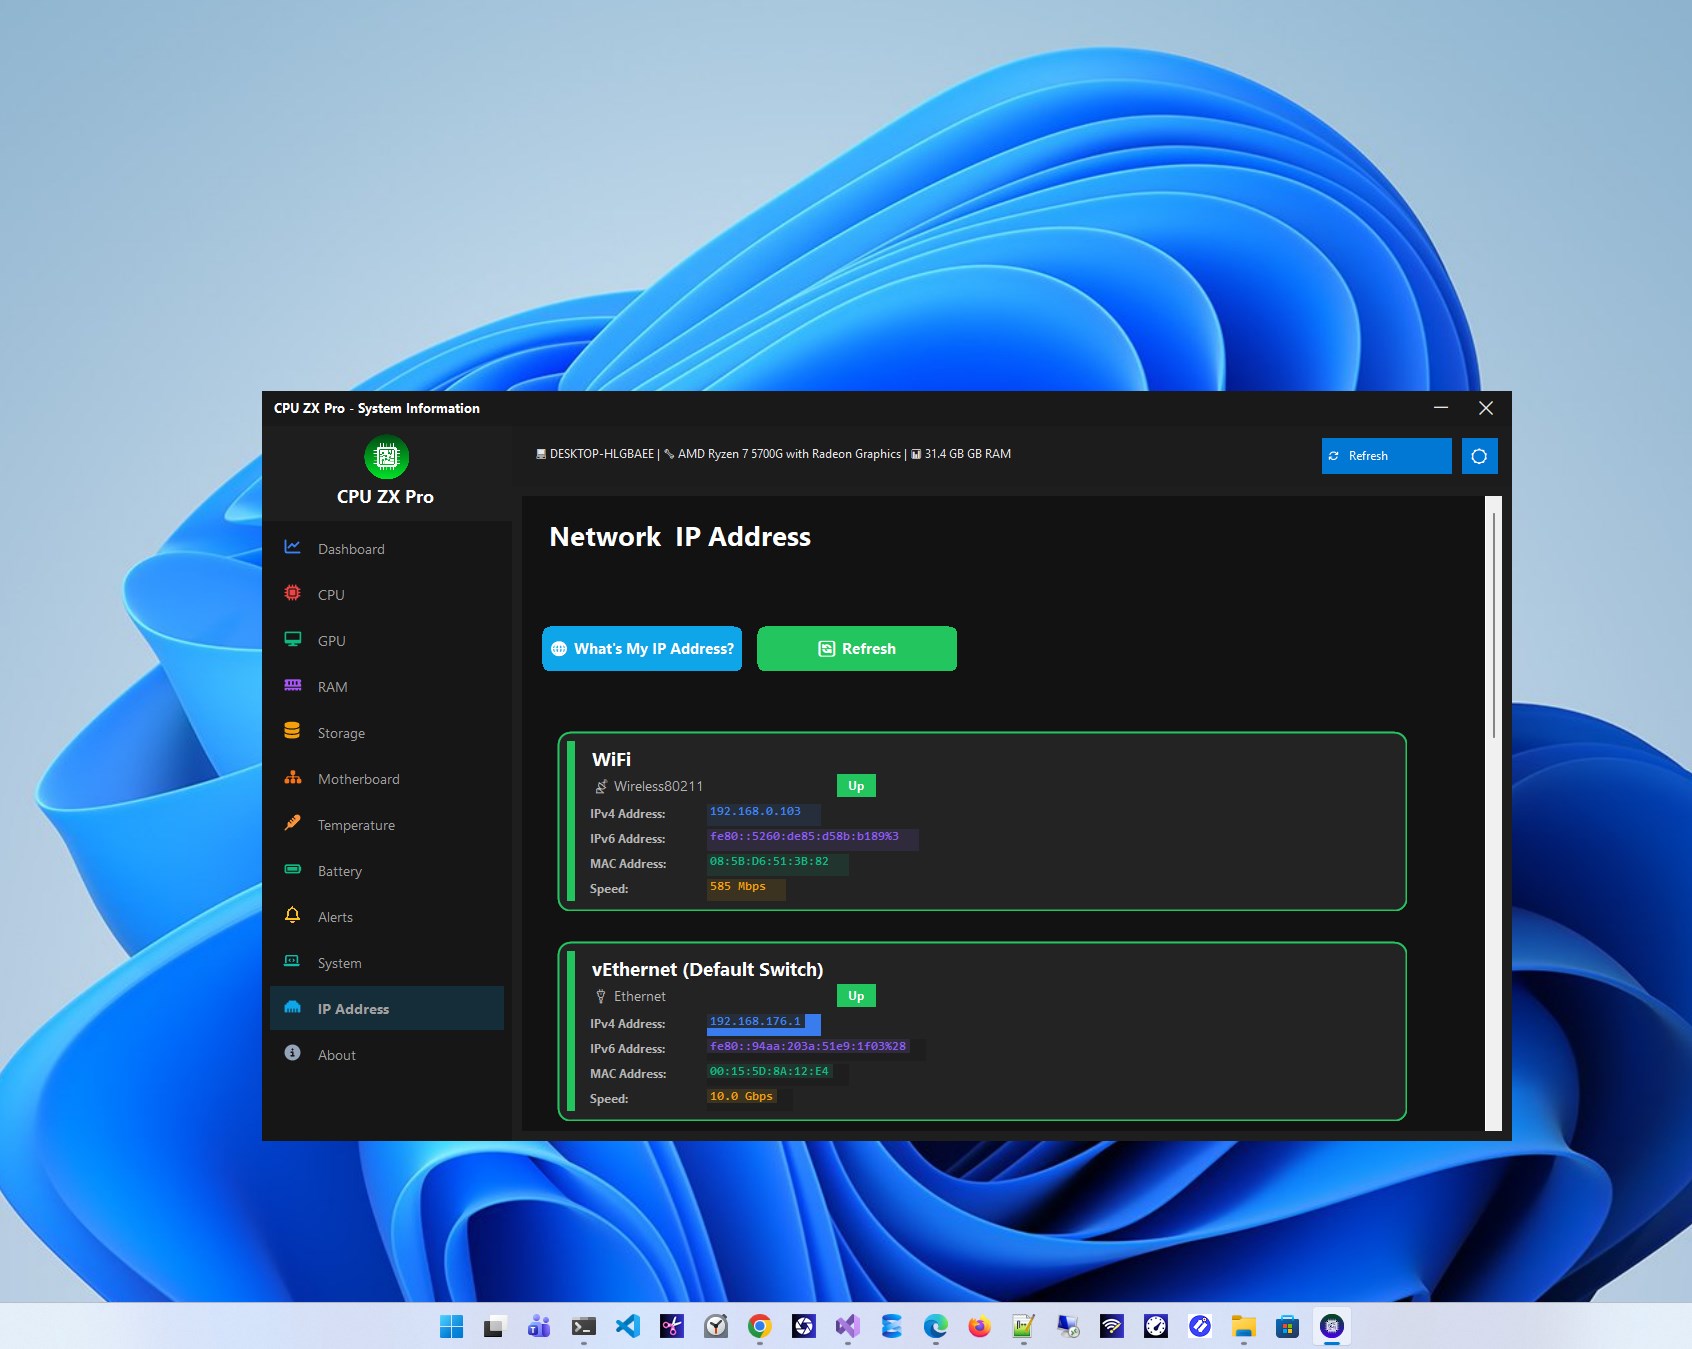Click the WiFi 585 Mbps speed bar
Image resolution: width=1692 pixels, height=1349 pixels.
click(x=744, y=887)
